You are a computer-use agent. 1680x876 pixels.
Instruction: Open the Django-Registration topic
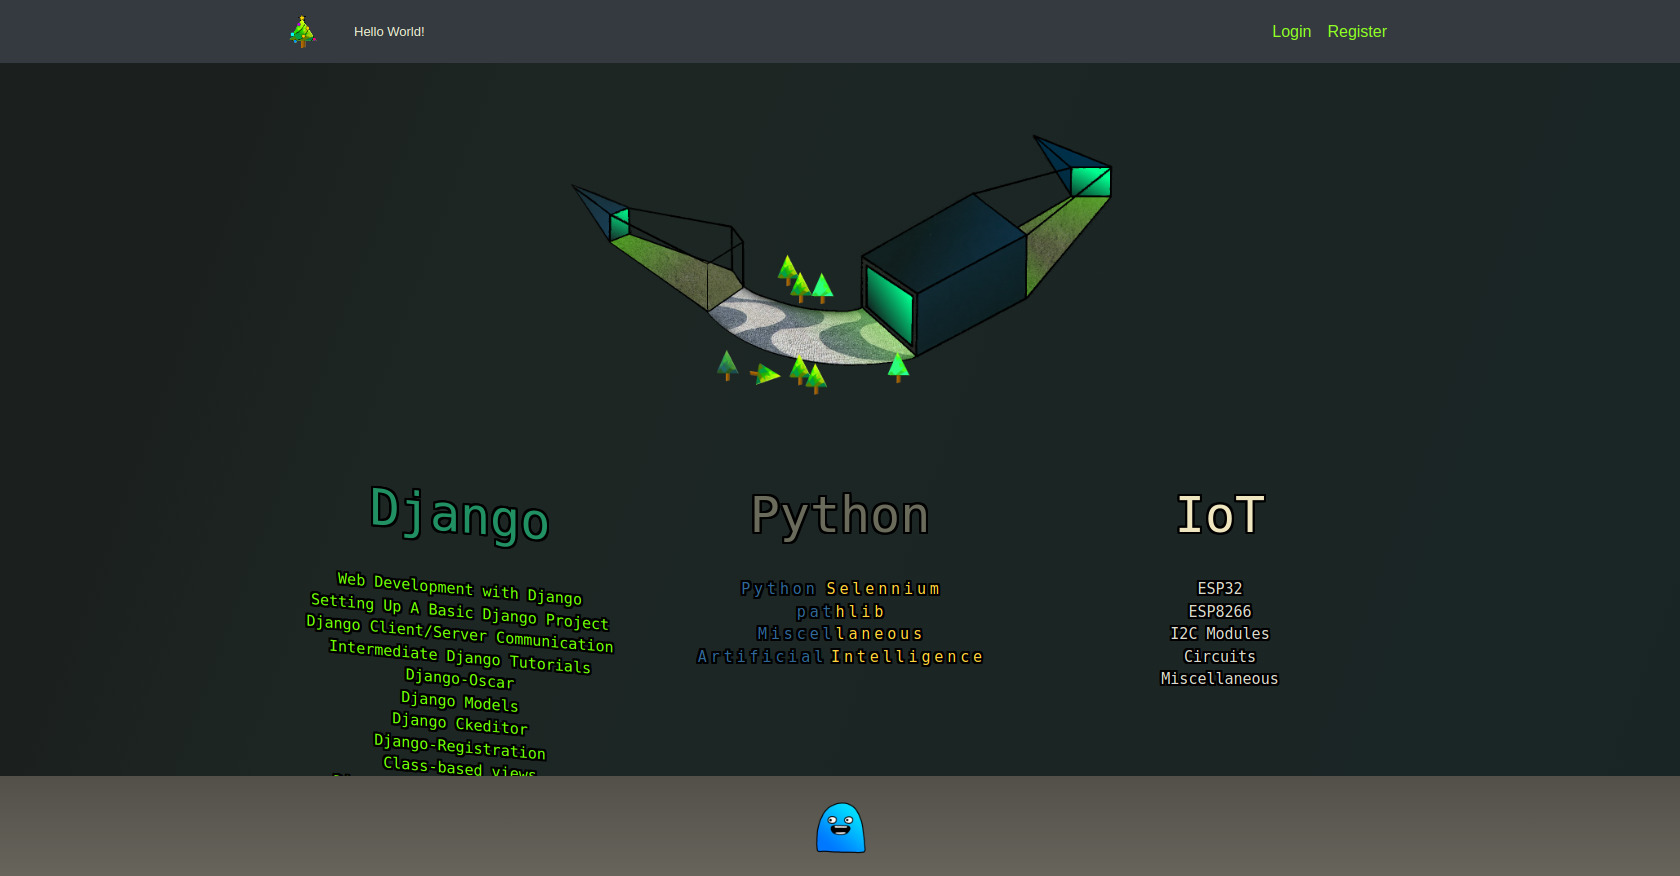tap(459, 746)
